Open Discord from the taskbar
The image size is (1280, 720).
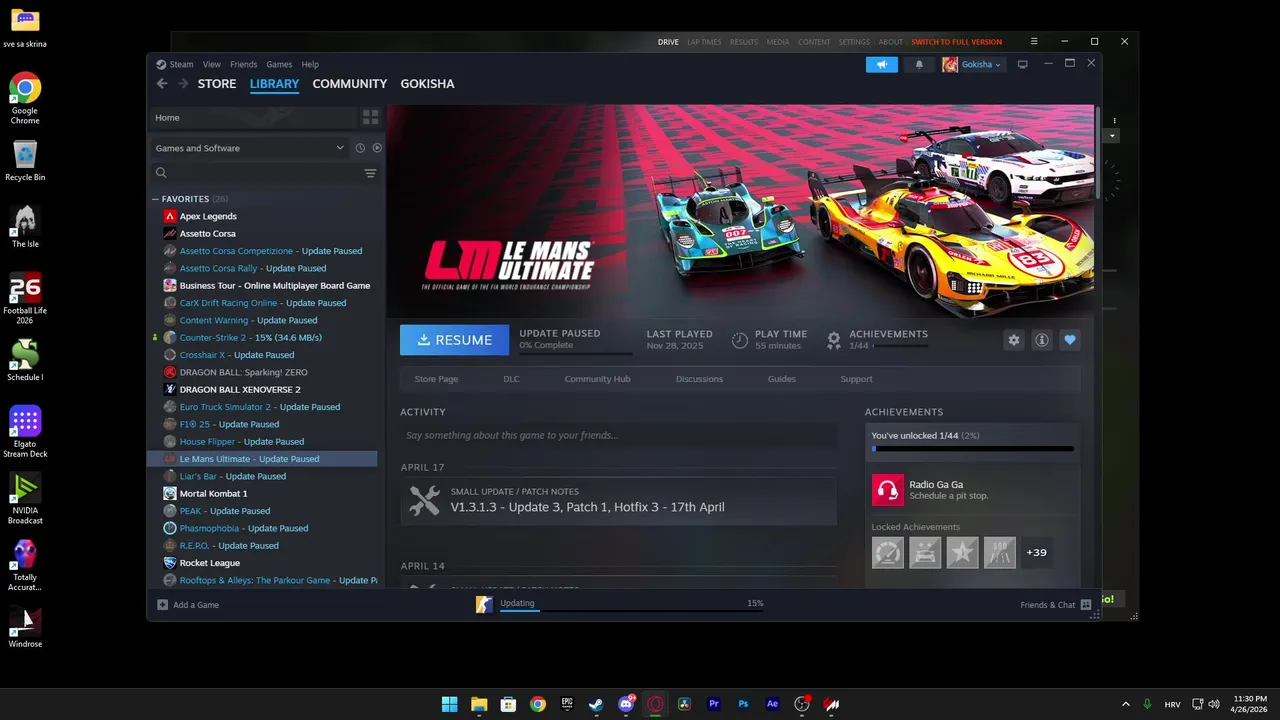[x=626, y=704]
